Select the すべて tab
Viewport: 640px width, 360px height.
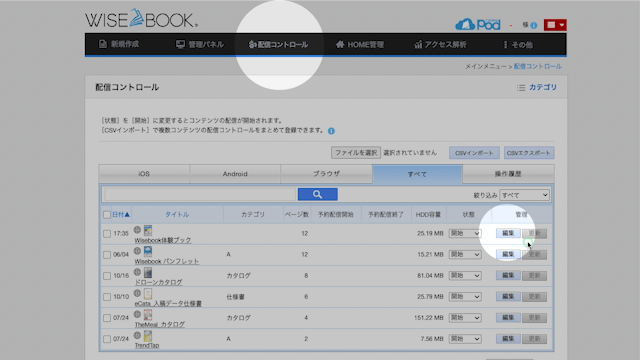point(417,174)
